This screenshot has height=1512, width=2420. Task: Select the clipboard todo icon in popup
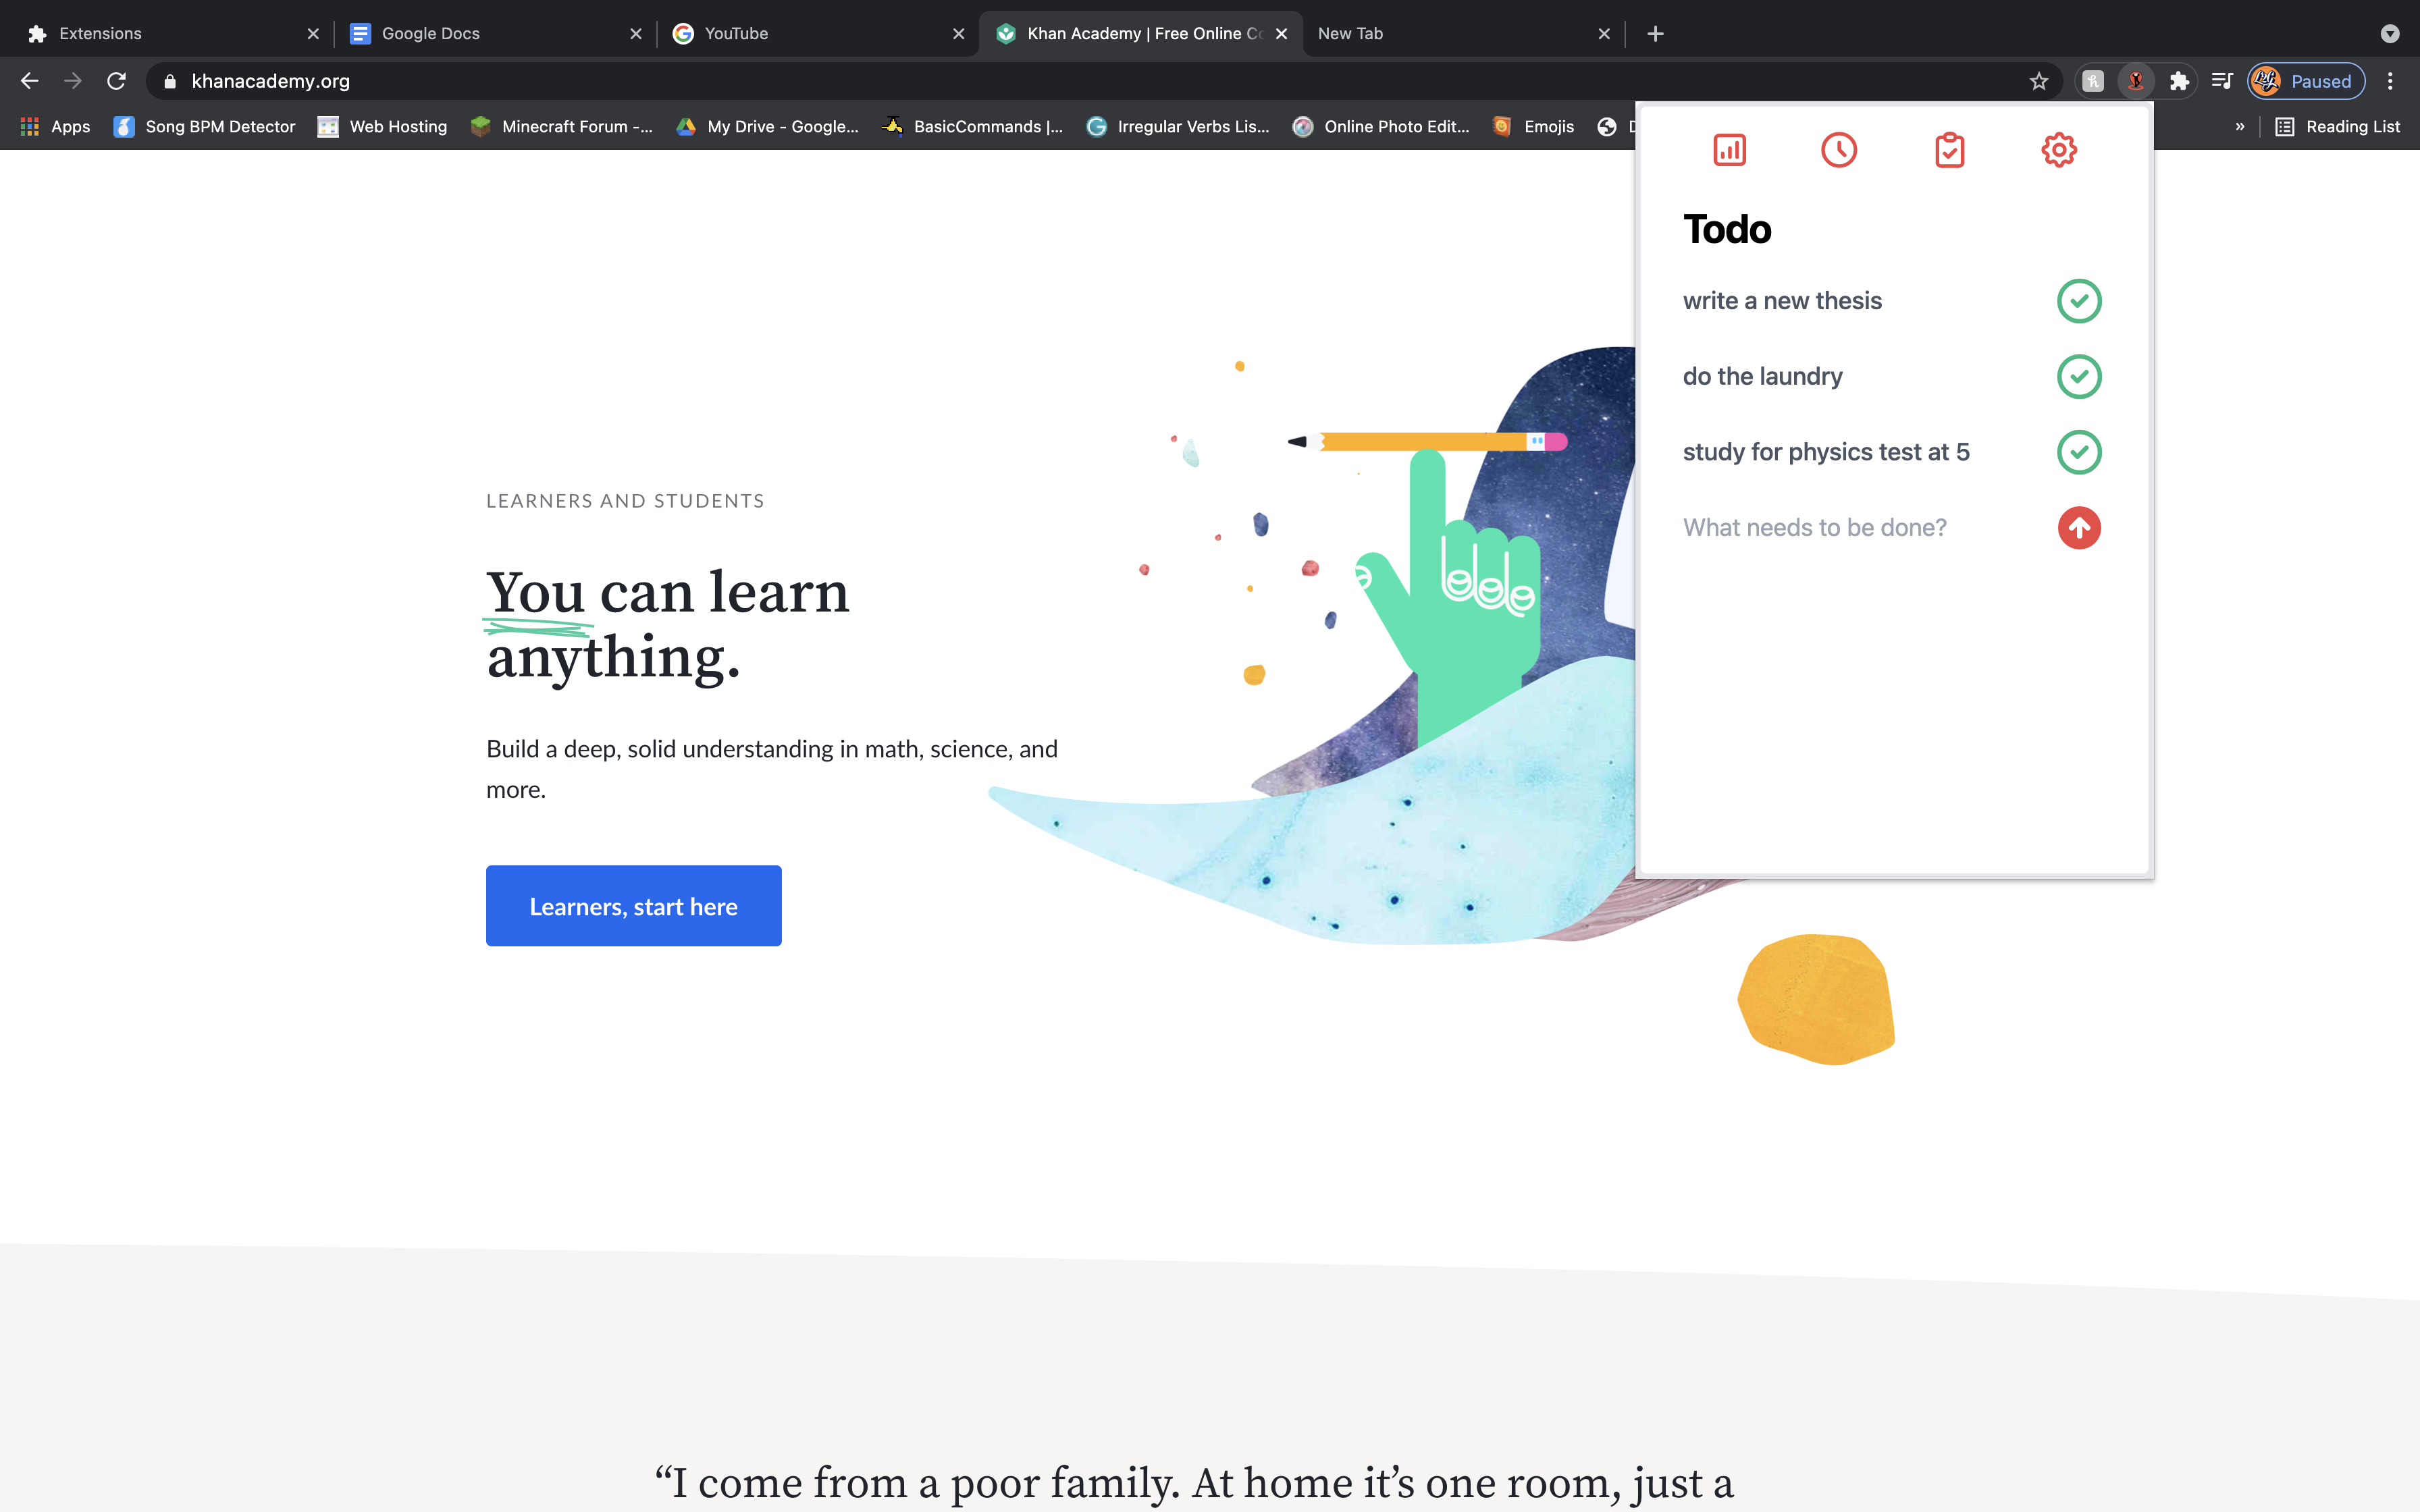point(1949,150)
